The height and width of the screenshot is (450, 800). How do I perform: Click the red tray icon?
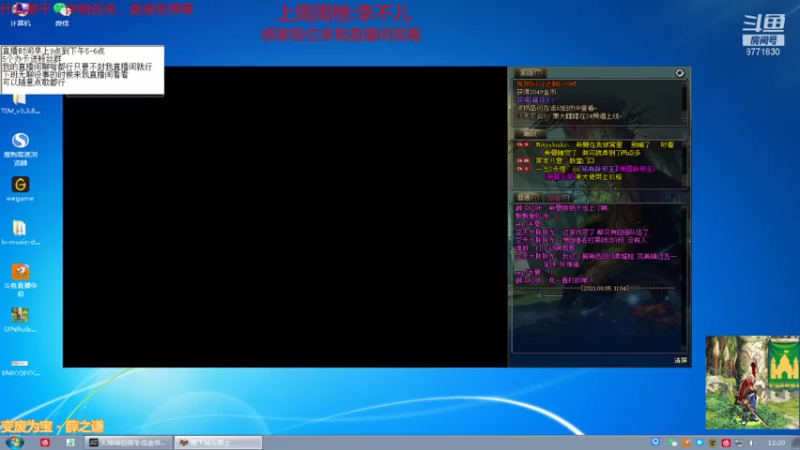click(x=726, y=443)
